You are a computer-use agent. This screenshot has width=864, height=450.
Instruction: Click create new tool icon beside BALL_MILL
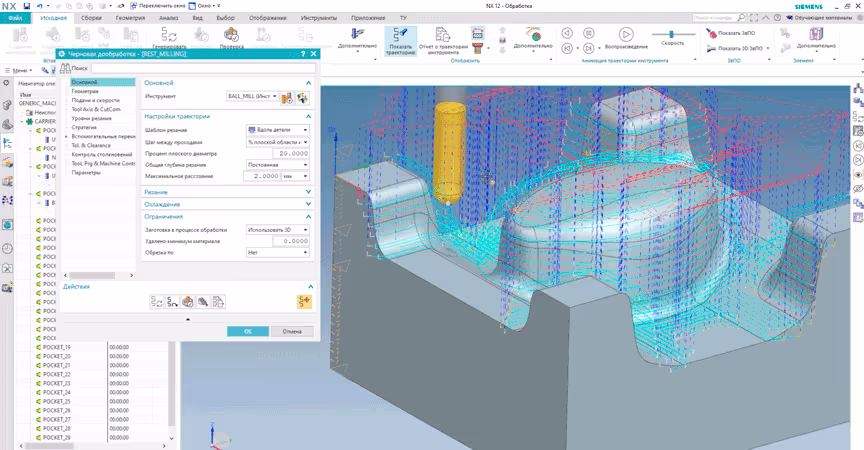[x=287, y=98]
